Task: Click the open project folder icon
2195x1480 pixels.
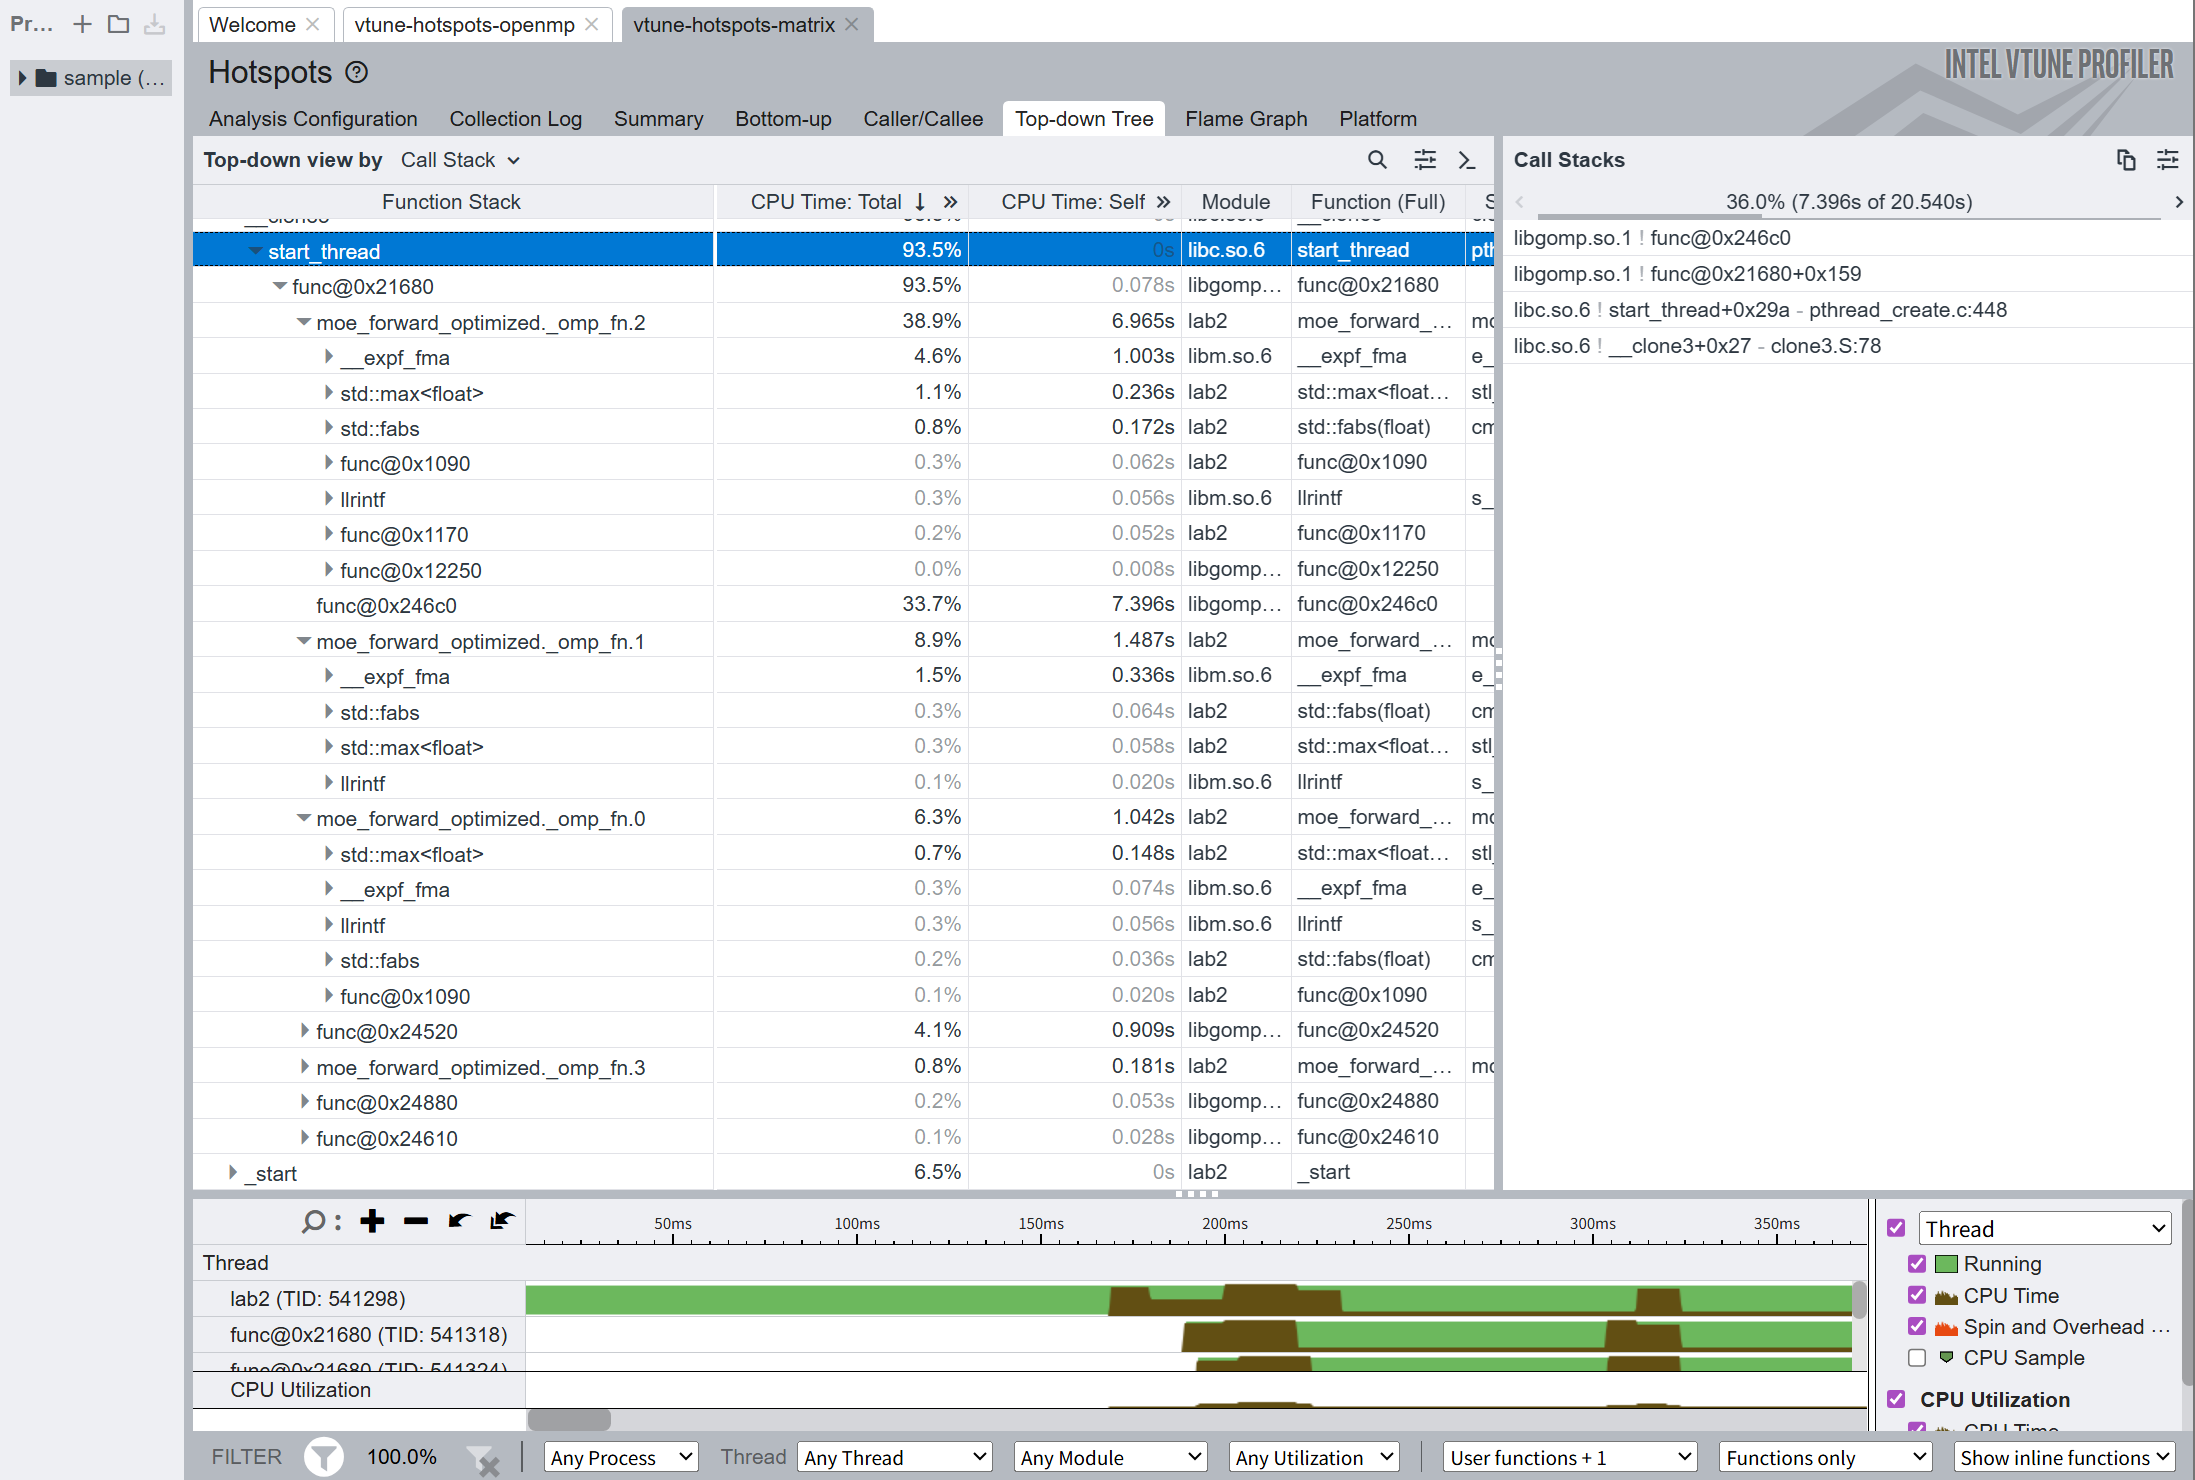Action: tap(118, 24)
